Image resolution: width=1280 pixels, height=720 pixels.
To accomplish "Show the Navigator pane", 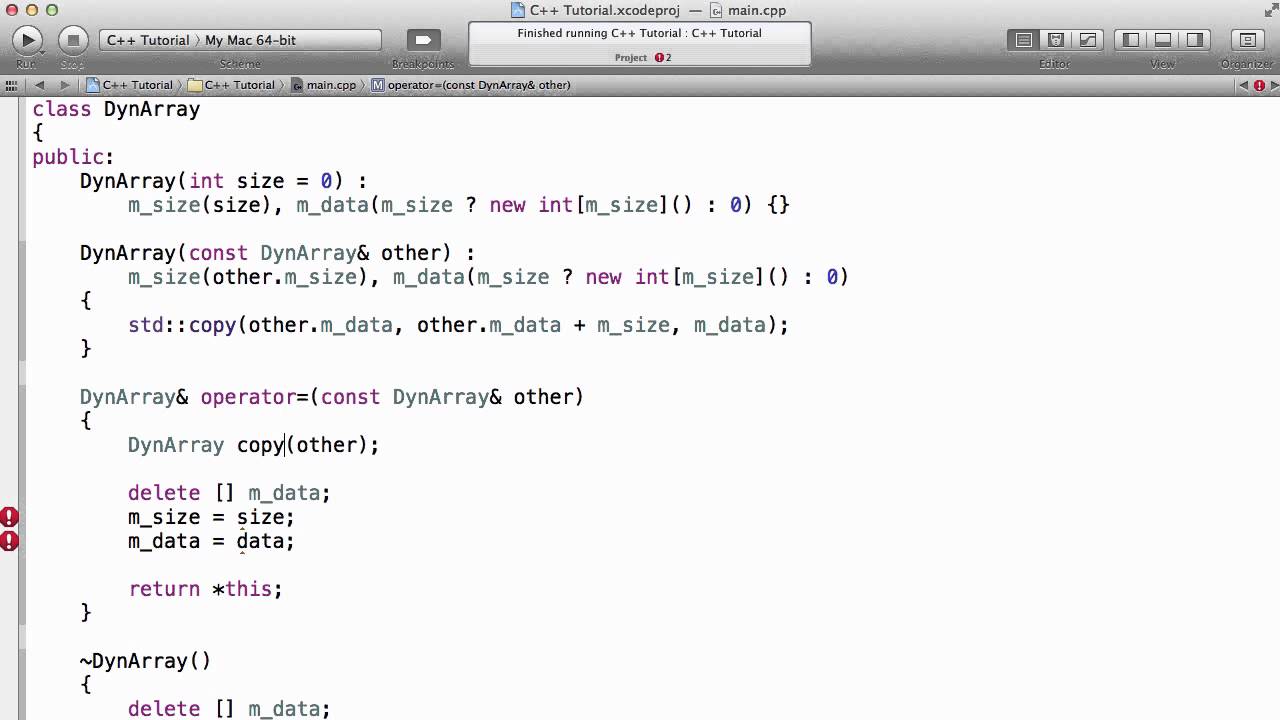I will tap(1131, 40).
